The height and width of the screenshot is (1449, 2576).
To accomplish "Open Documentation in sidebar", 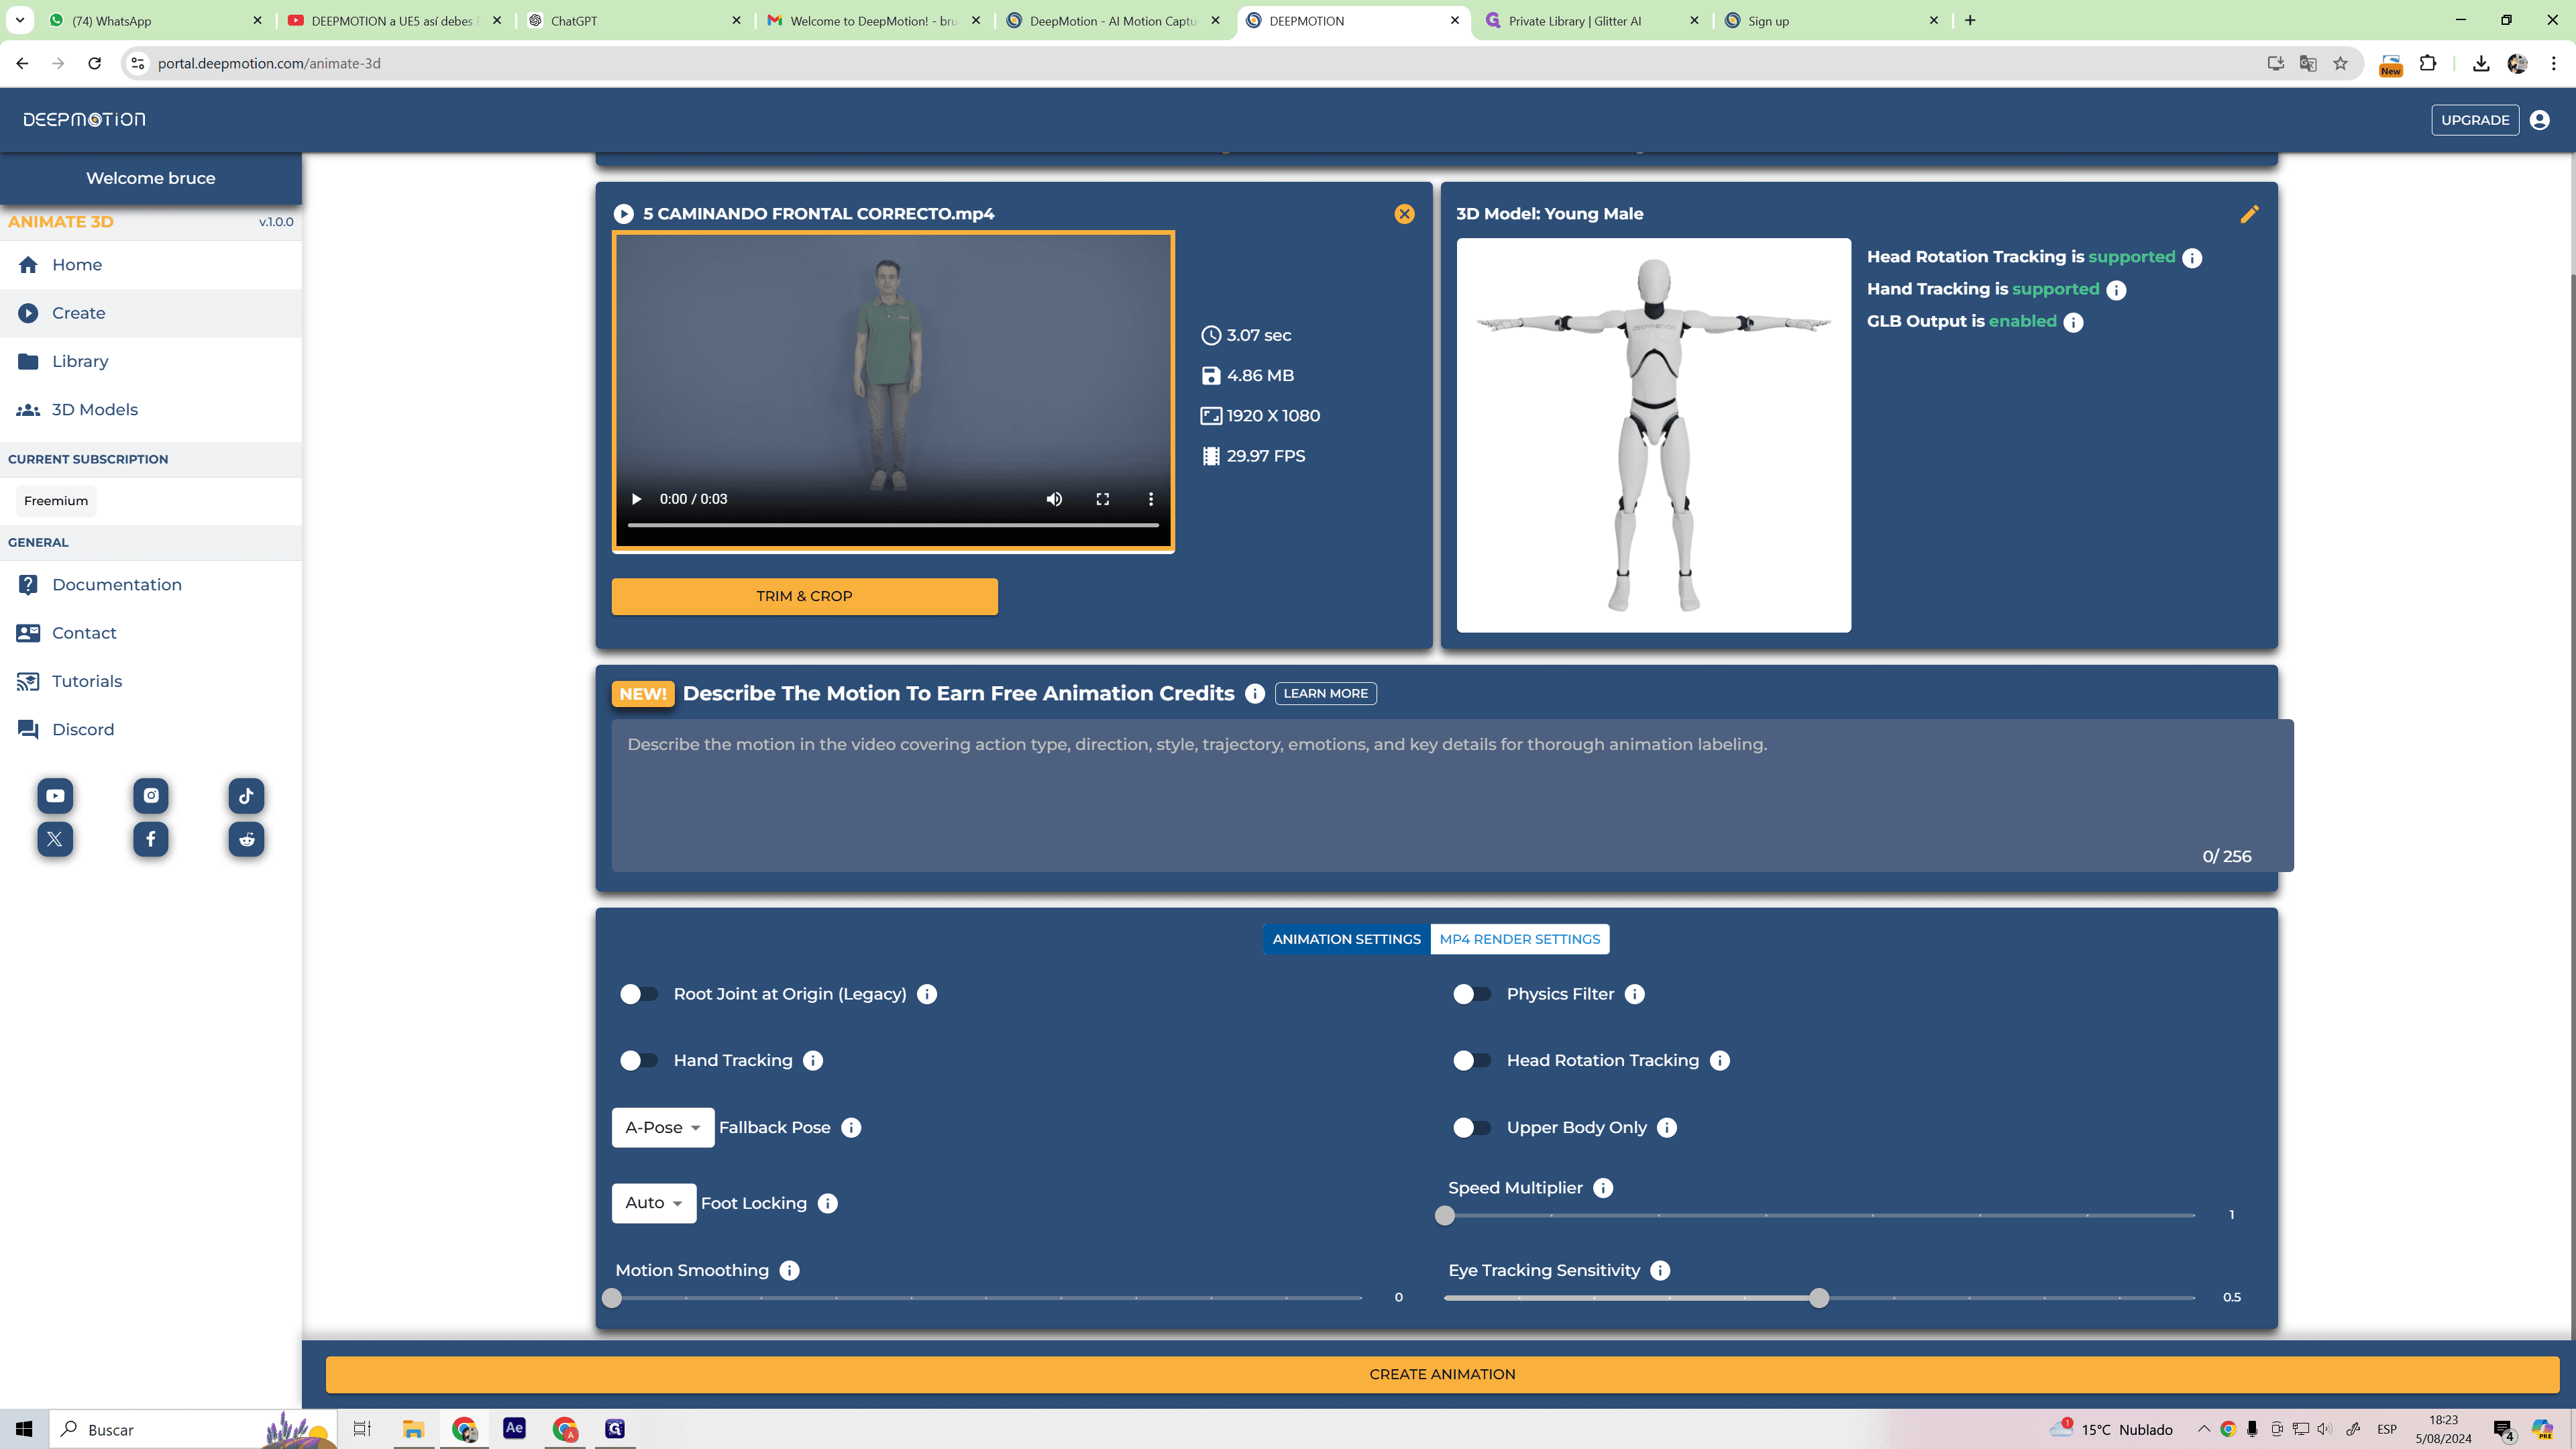I will coord(151,585).
